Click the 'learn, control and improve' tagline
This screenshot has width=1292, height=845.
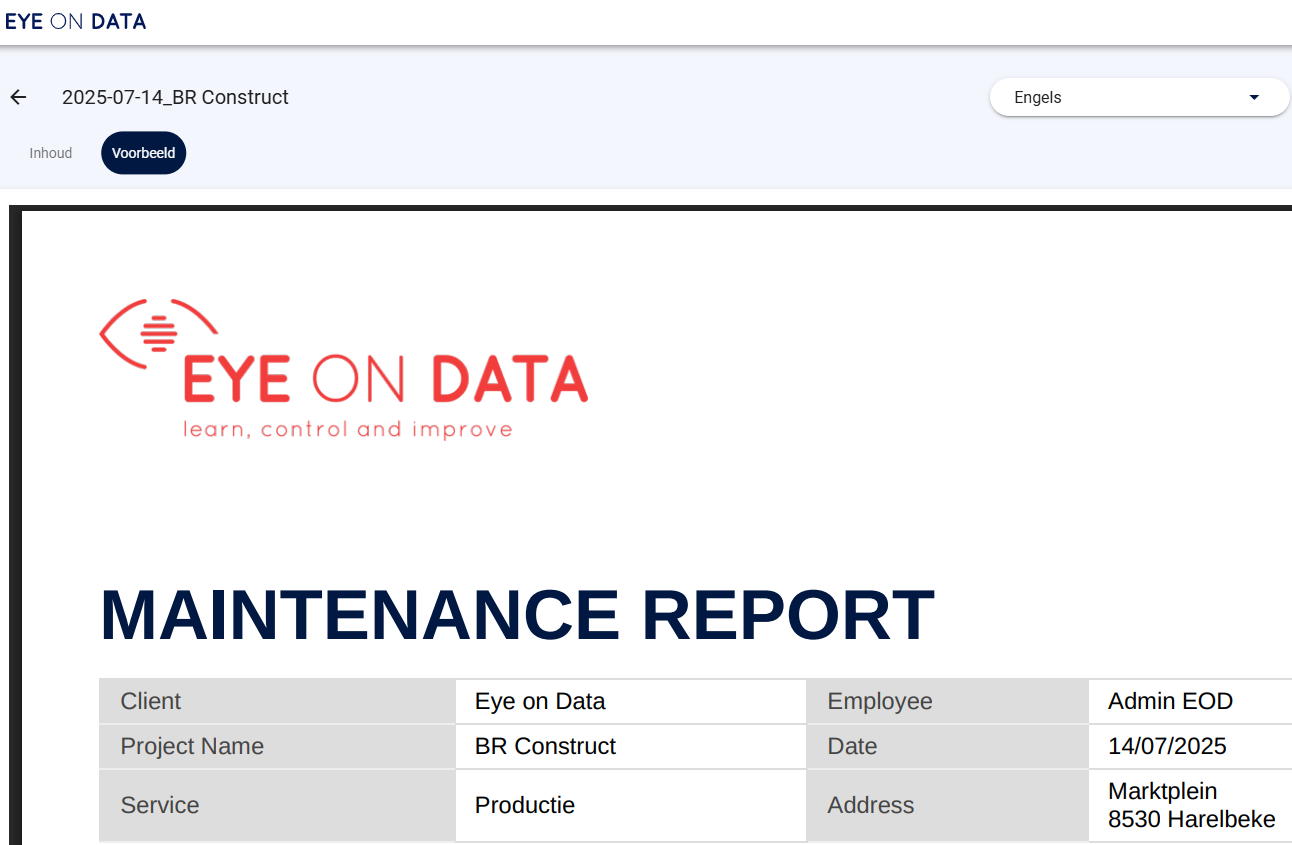click(x=347, y=430)
